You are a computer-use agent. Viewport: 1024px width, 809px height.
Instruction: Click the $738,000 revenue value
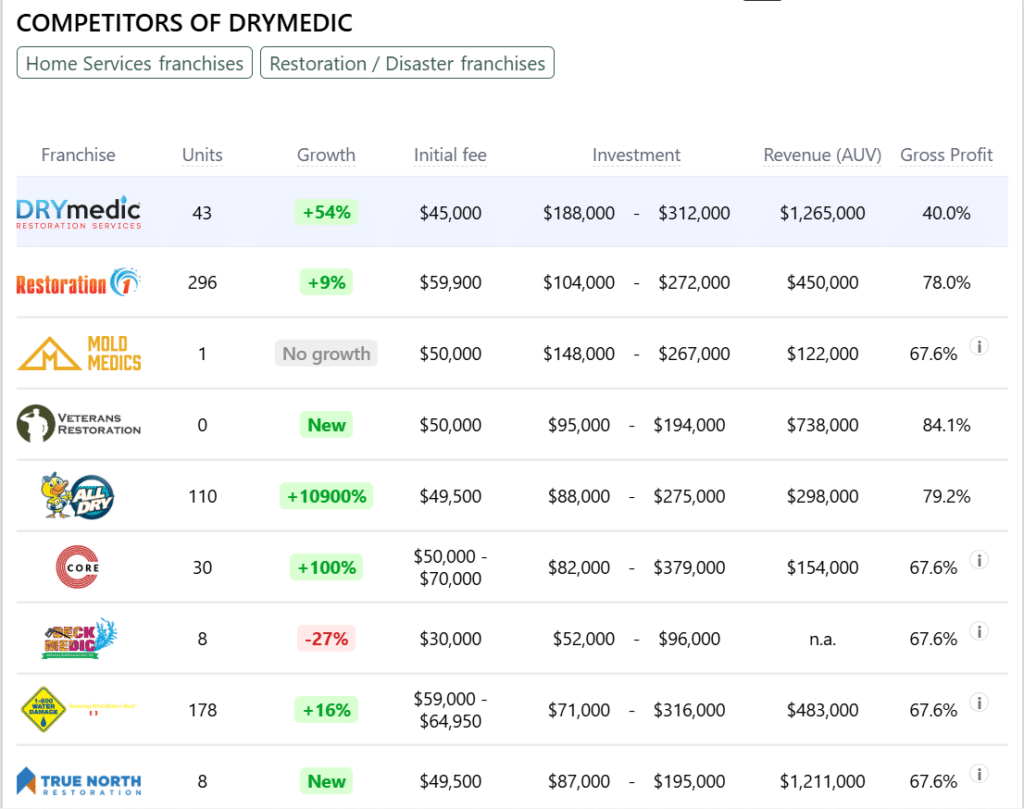pos(822,425)
